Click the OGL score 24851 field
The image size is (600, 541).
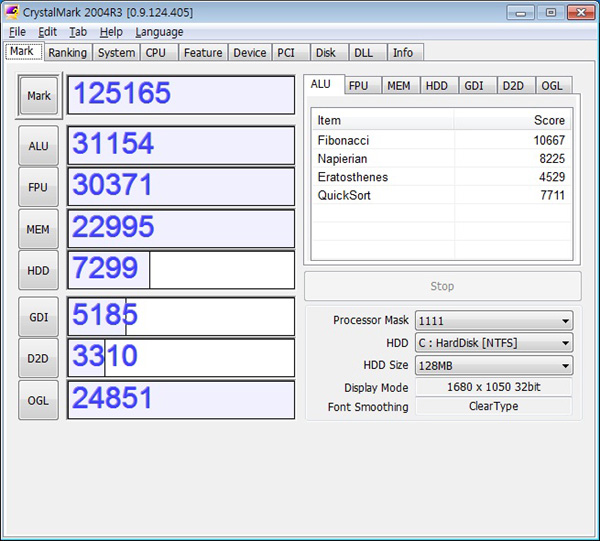pyautogui.click(x=181, y=399)
